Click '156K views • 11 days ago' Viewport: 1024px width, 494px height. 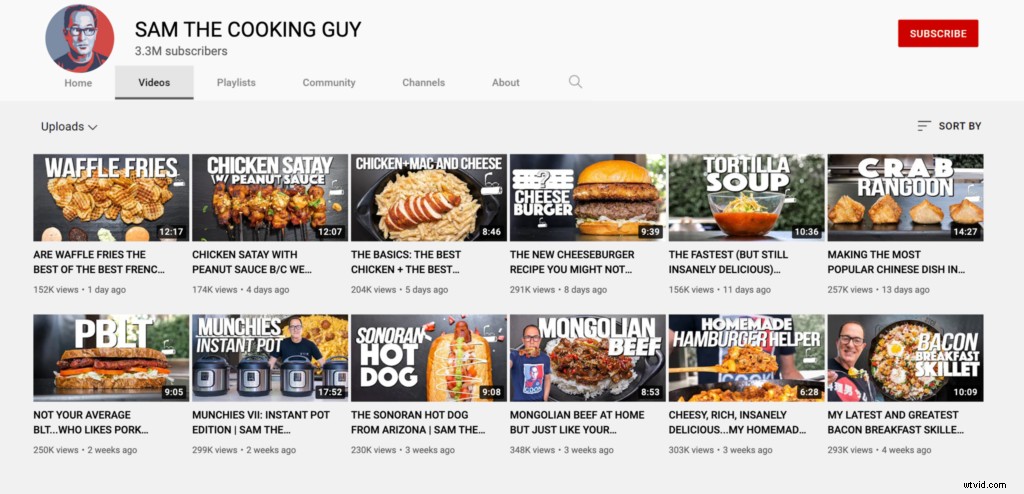720,289
